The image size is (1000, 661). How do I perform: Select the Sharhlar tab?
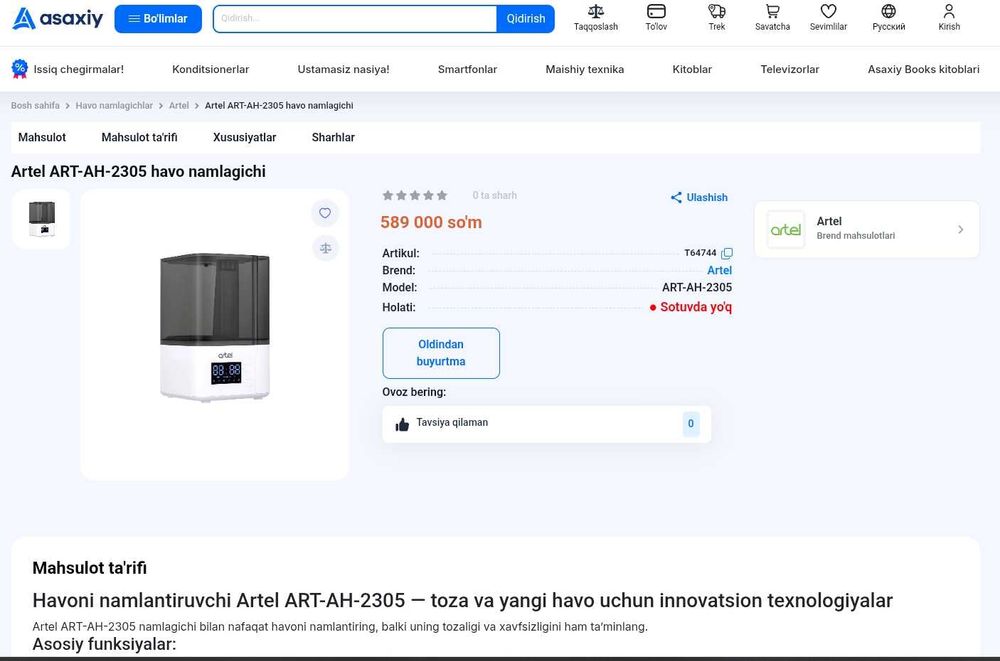(333, 137)
